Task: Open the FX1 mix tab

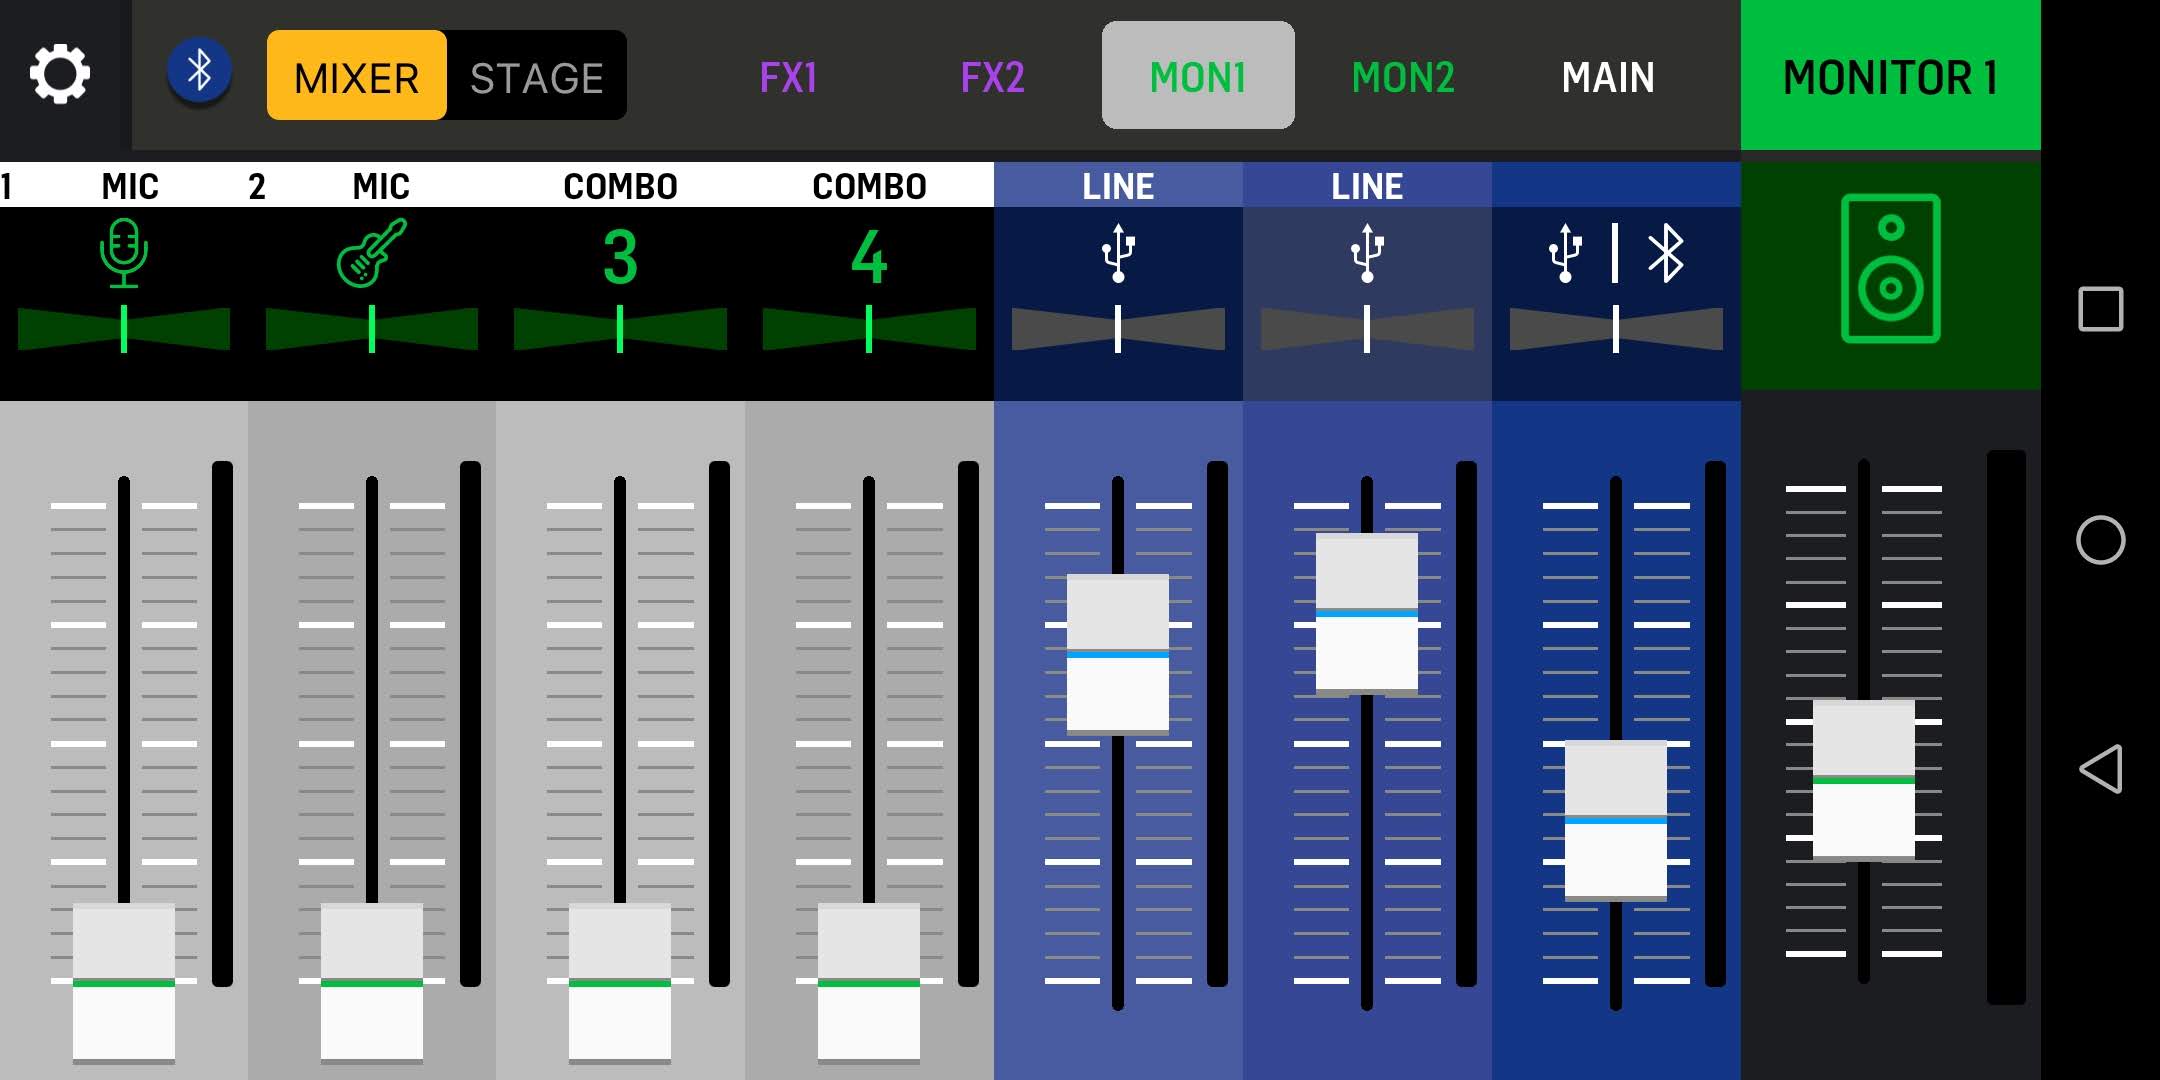Action: pos(788,76)
